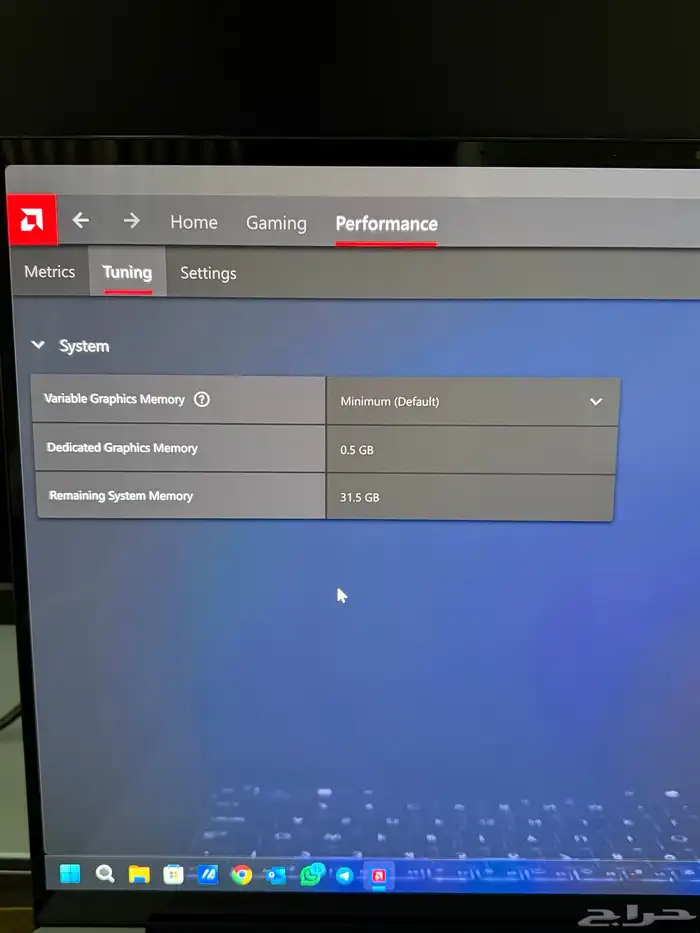
Task: Open Microsoft Store from taskbar
Action: (x=173, y=874)
